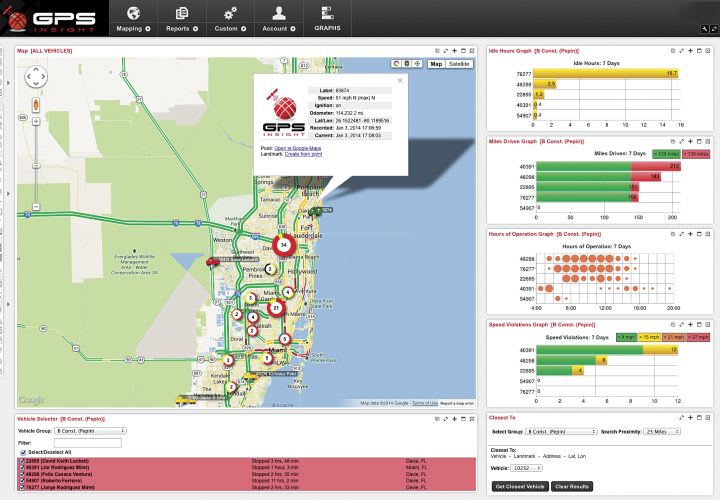720x500 pixels.
Task: Click the map pan control compass
Action: click(x=36, y=77)
